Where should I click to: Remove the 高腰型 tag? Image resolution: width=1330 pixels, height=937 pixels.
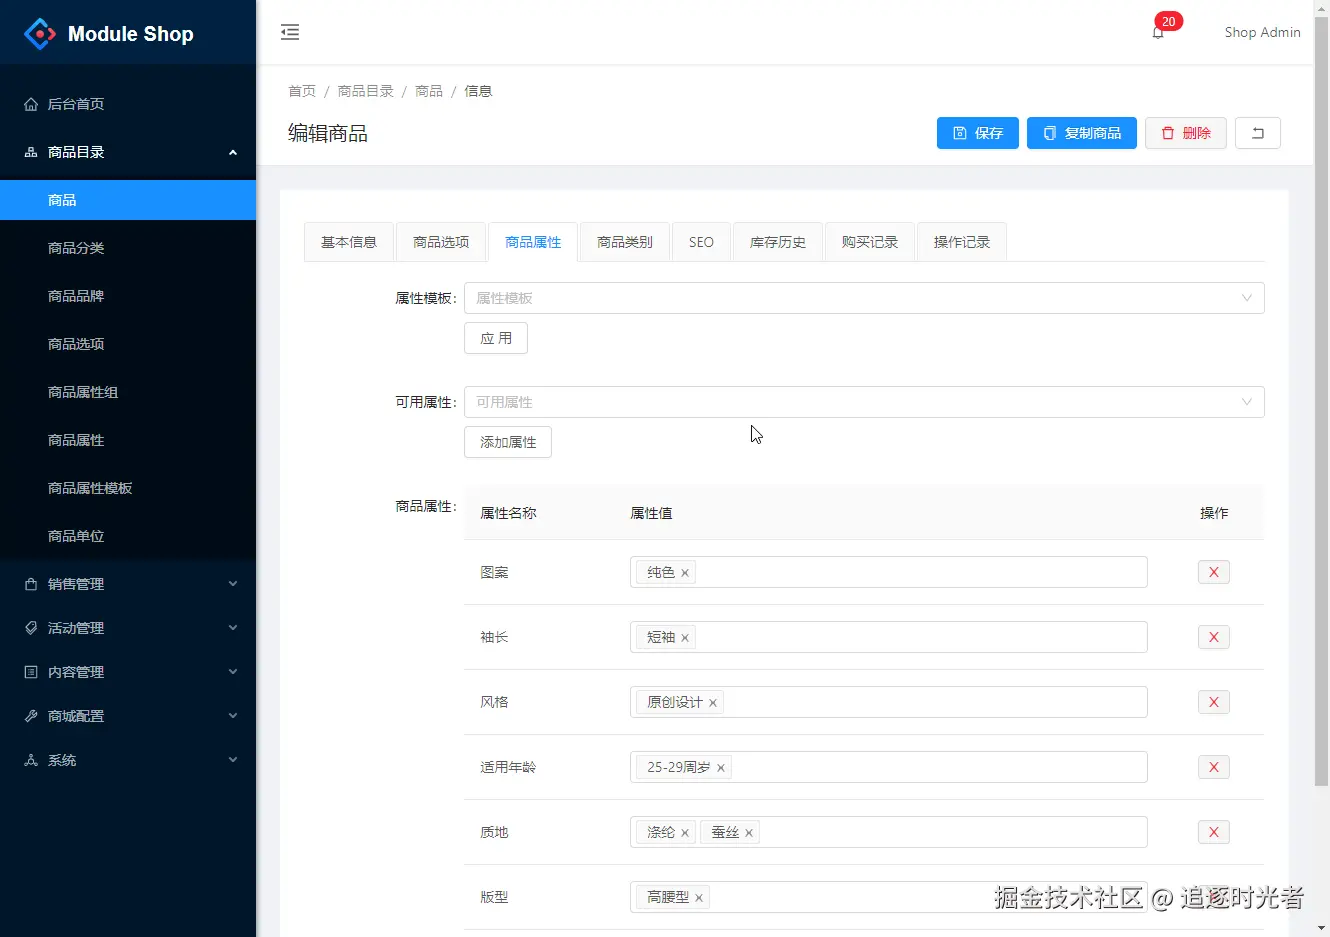click(x=699, y=898)
